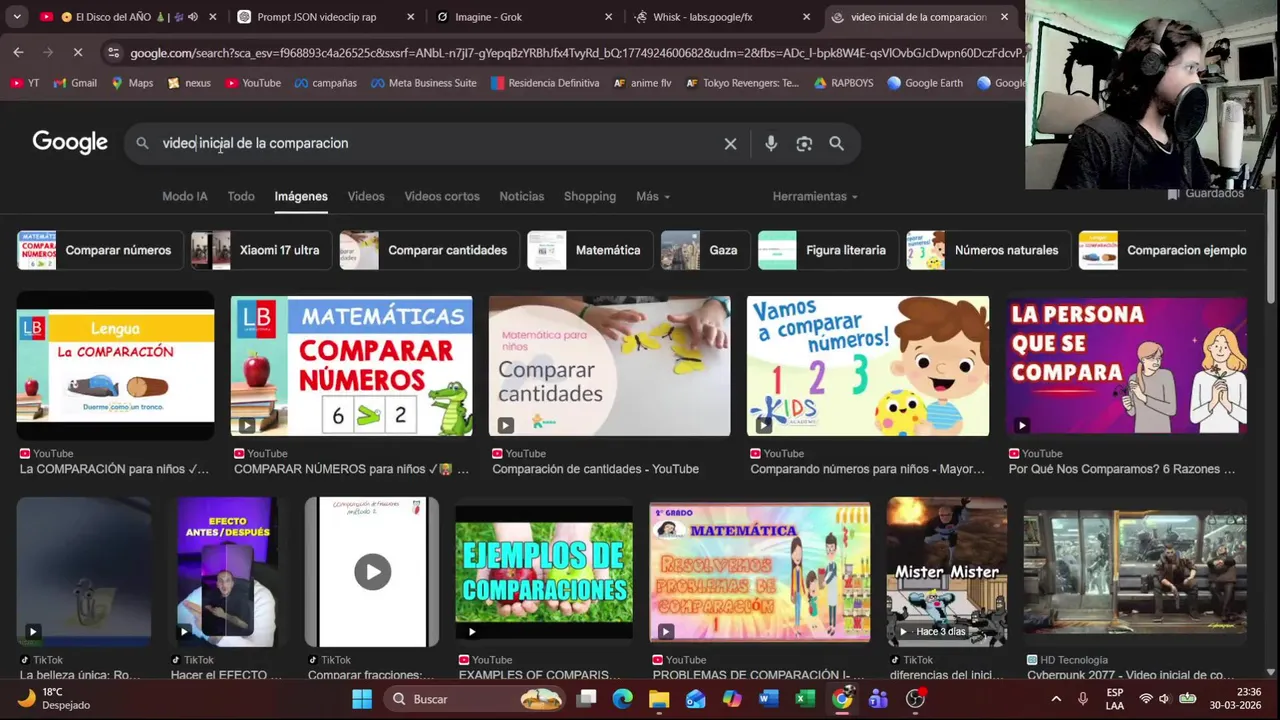Open the Meta Business Suite bookmark
1280x720 pixels.
coord(423,83)
